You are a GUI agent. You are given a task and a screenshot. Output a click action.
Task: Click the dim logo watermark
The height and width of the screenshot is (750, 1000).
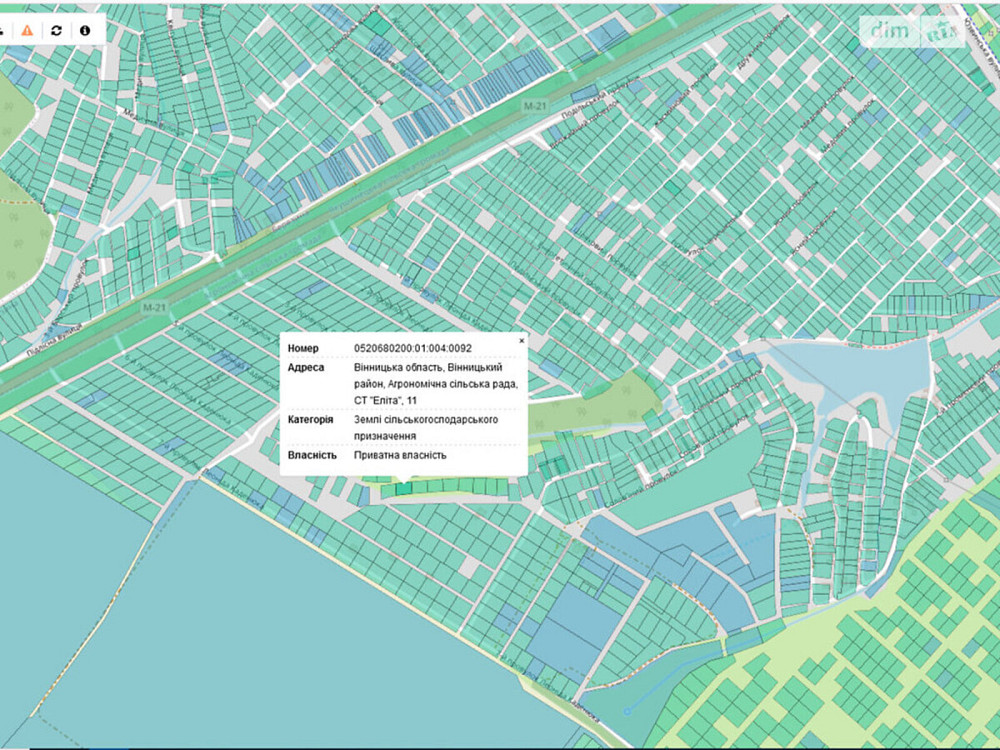point(889,31)
